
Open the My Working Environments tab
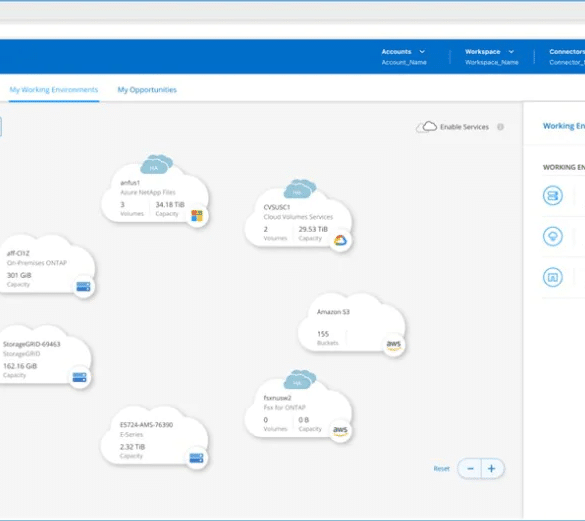[x=54, y=90]
